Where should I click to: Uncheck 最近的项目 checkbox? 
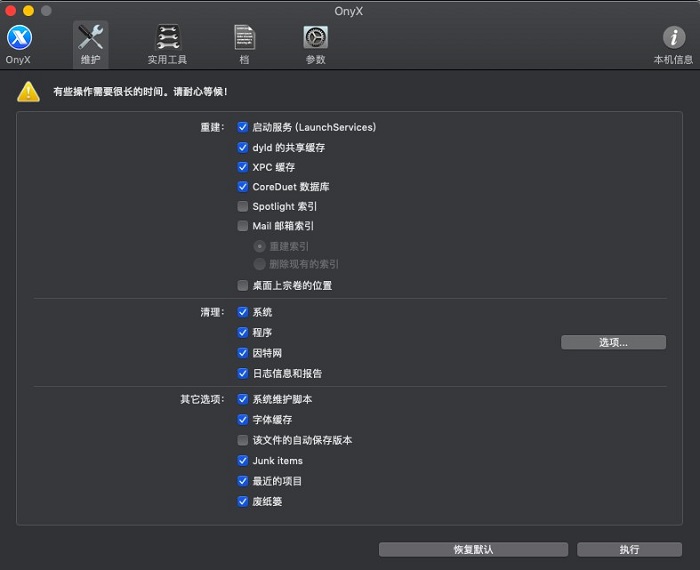(242, 481)
